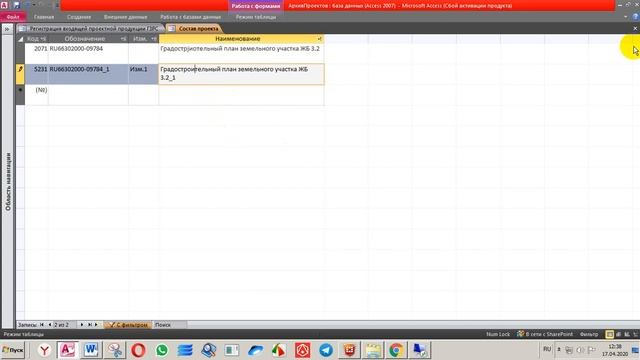Close the Состав проекта document with X

(635, 29)
